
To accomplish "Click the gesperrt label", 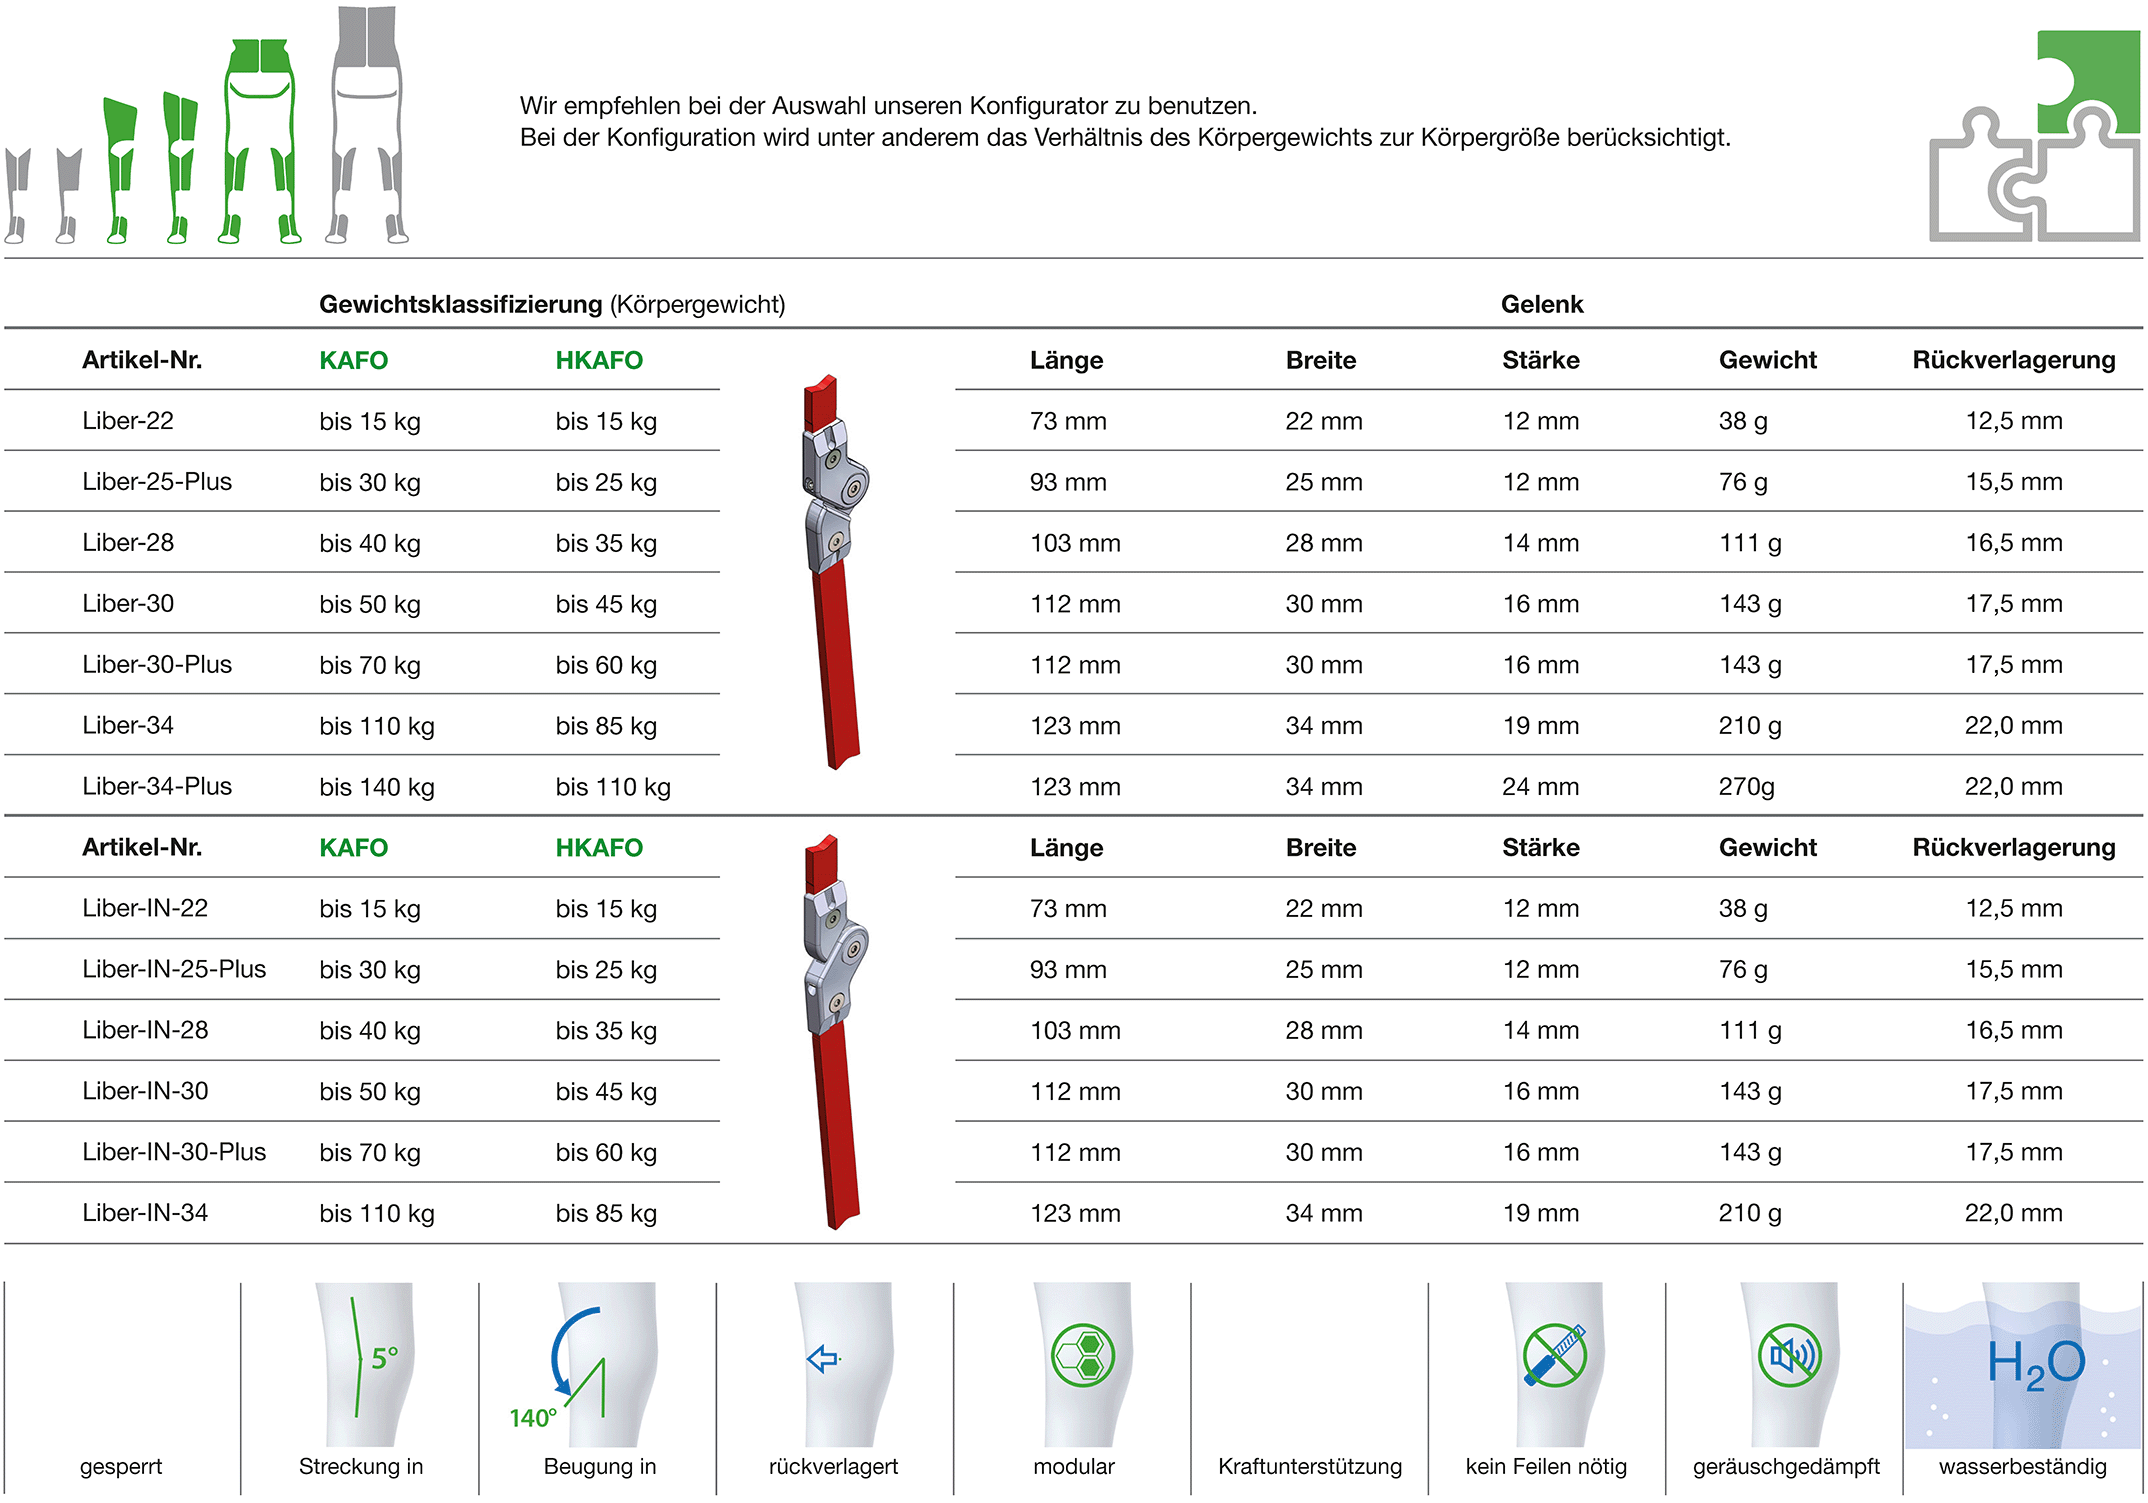I will click(121, 1467).
